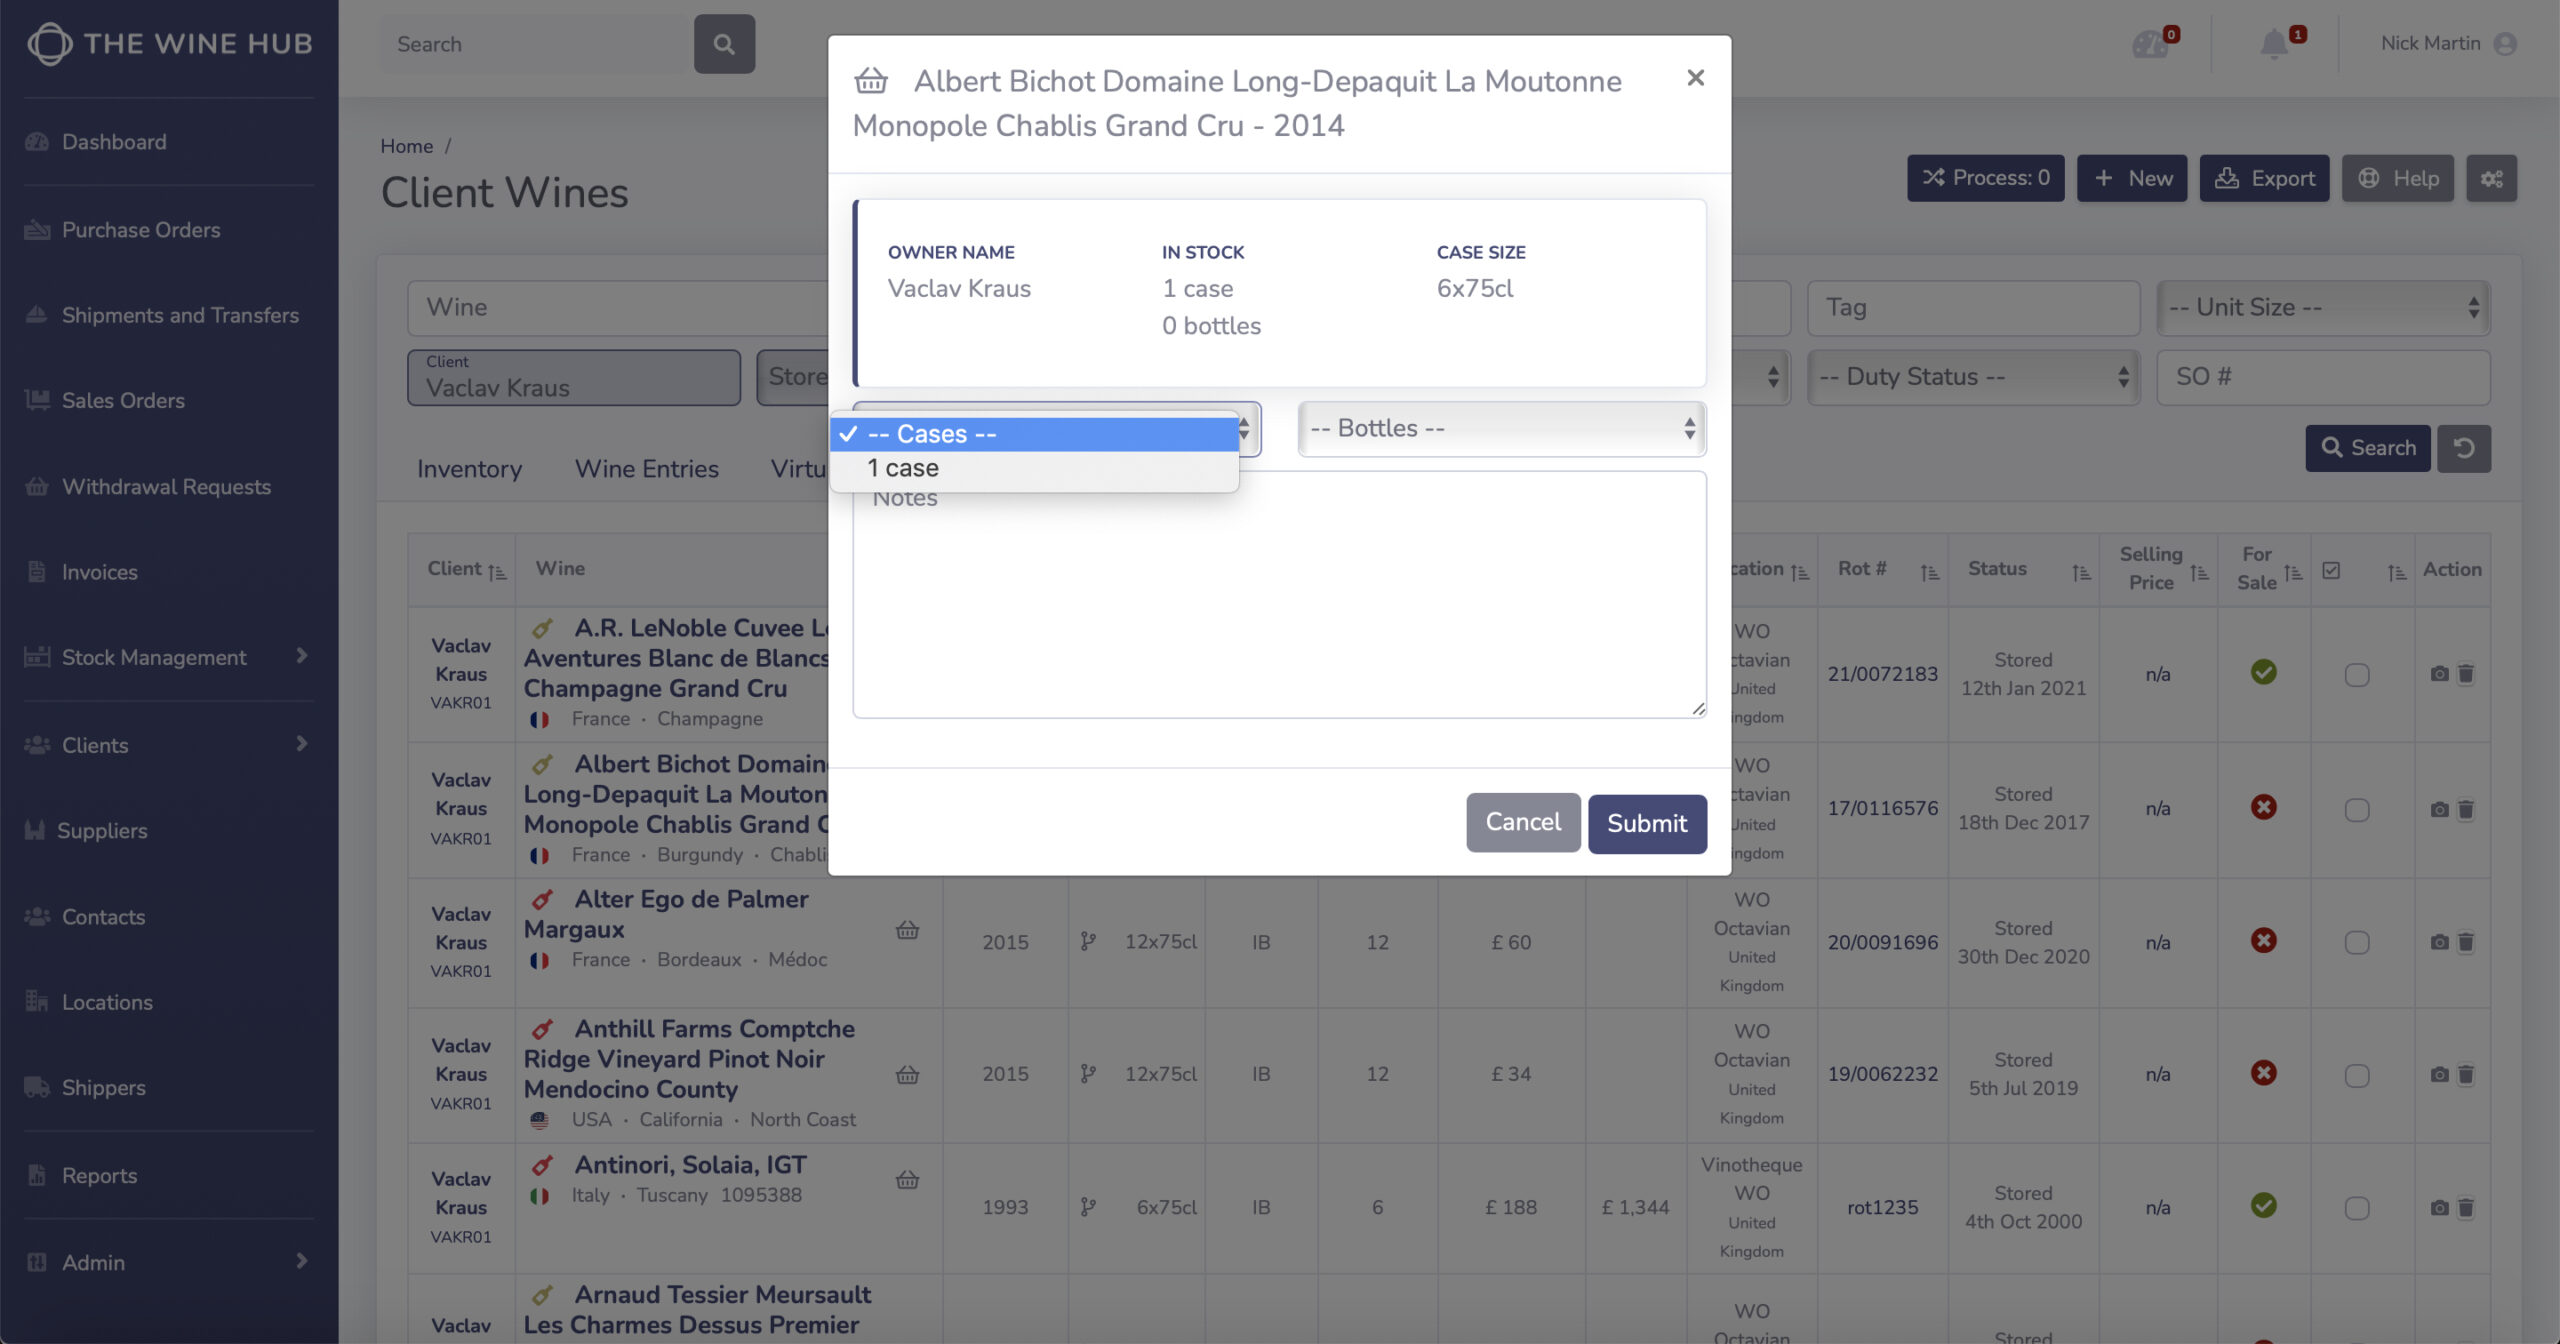Screen dimensions: 2560x1344
Task: Click the Process: 0 button
Action: point(1985,178)
